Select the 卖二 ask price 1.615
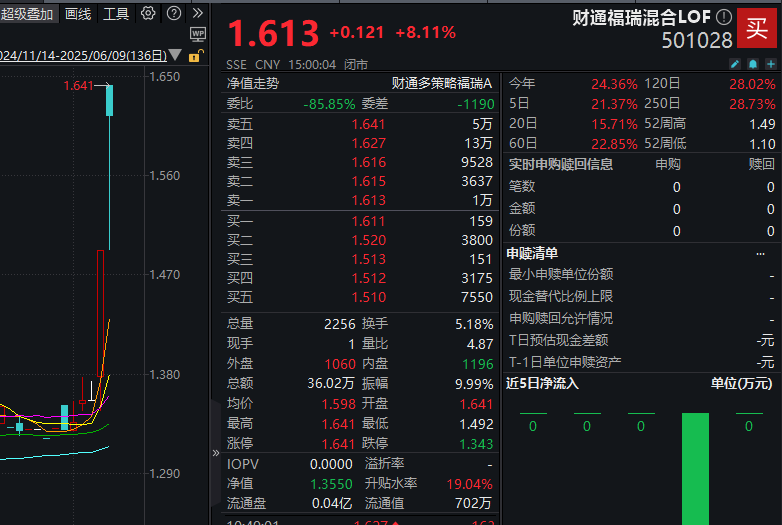The width and height of the screenshot is (782, 525). [368, 181]
